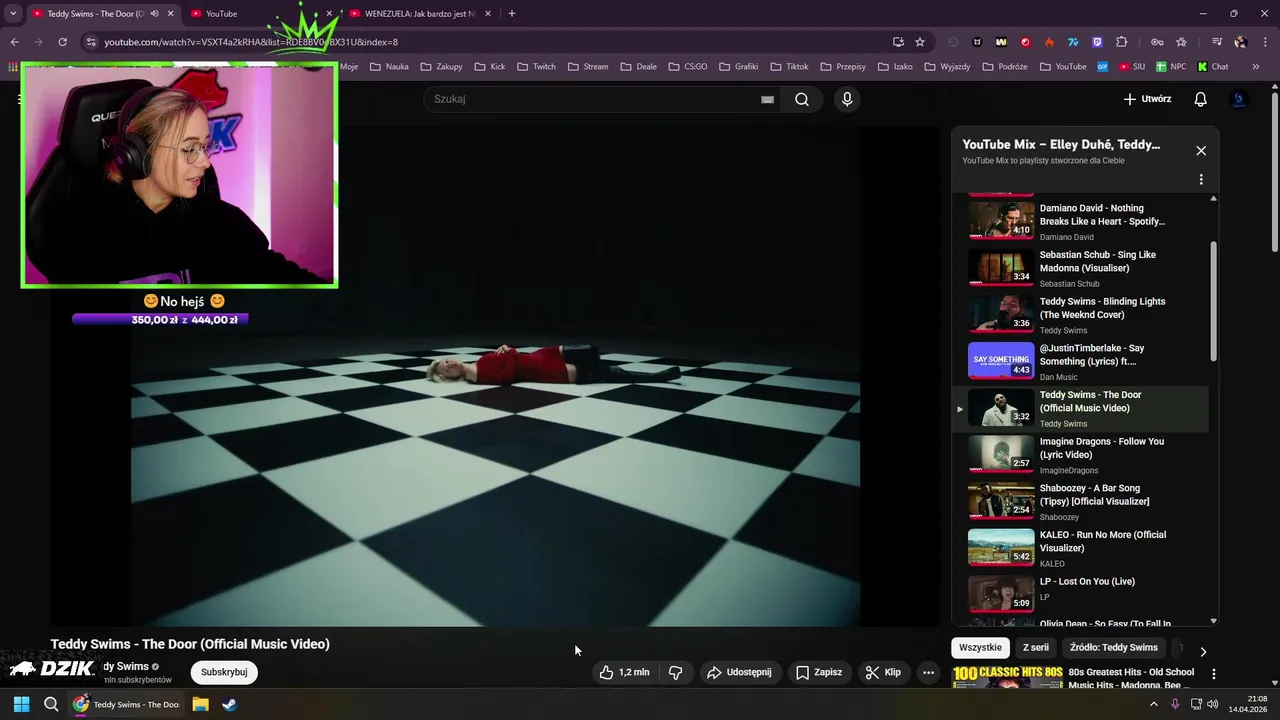Image resolution: width=1280 pixels, height=720 pixels.
Task: Click the Klip button
Action: coord(883,672)
